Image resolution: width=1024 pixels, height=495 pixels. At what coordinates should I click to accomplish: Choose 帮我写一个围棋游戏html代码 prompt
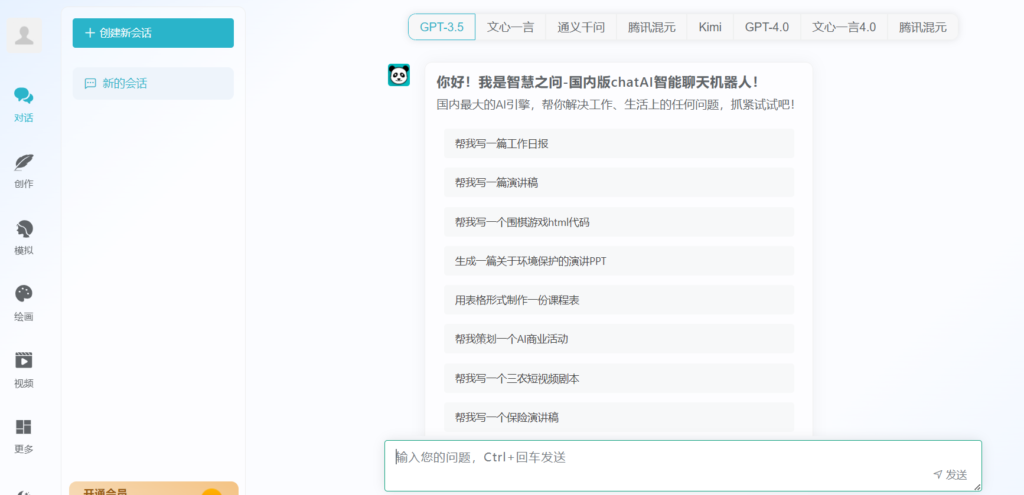point(619,222)
